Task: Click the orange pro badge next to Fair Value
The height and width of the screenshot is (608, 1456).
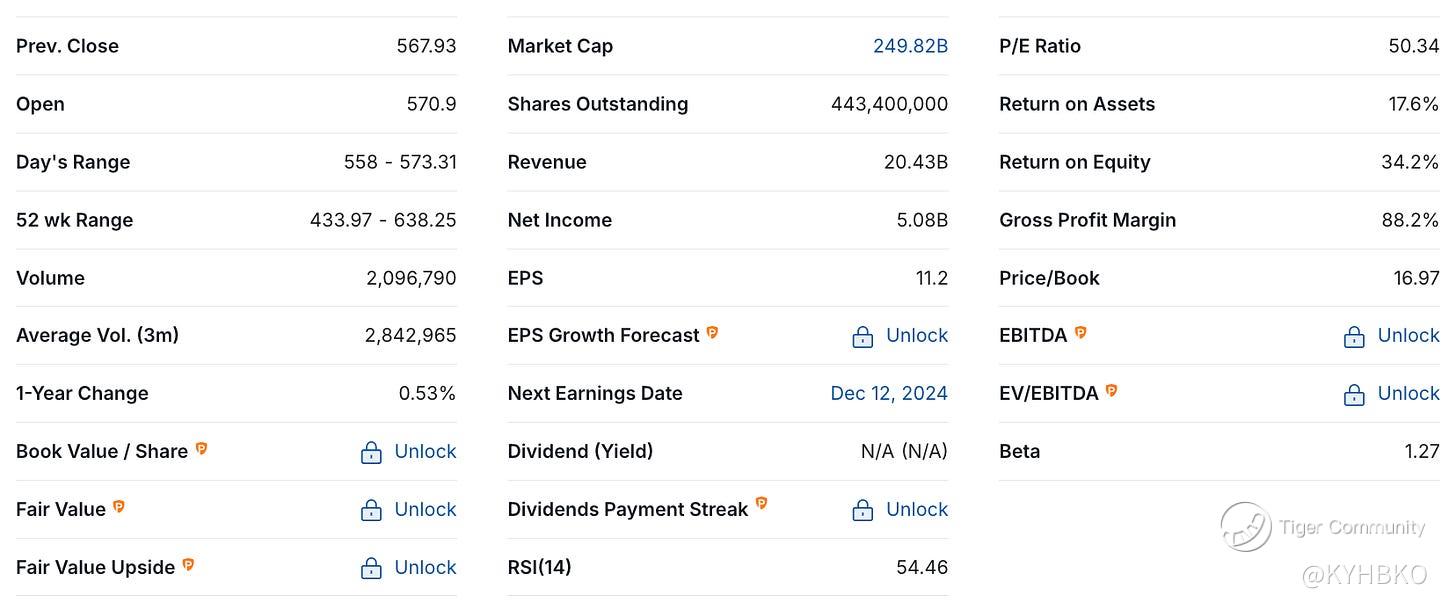Action: pos(119,507)
